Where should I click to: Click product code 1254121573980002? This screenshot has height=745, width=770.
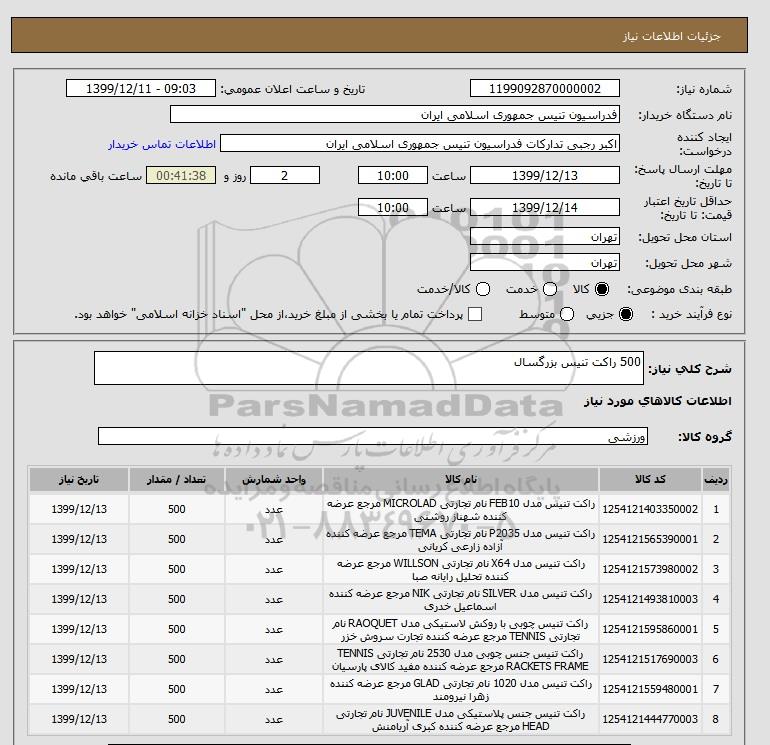click(x=650, y=569)
